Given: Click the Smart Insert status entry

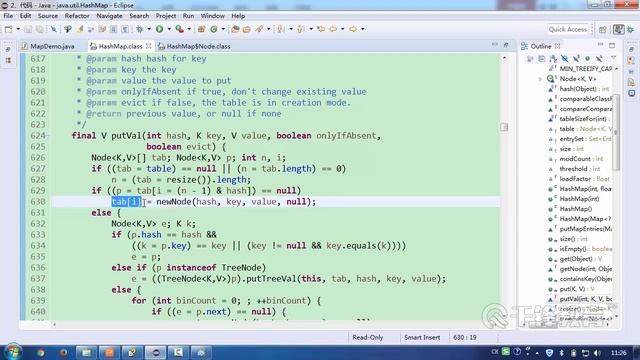Looking at the screenshot, I should point(422,338).
